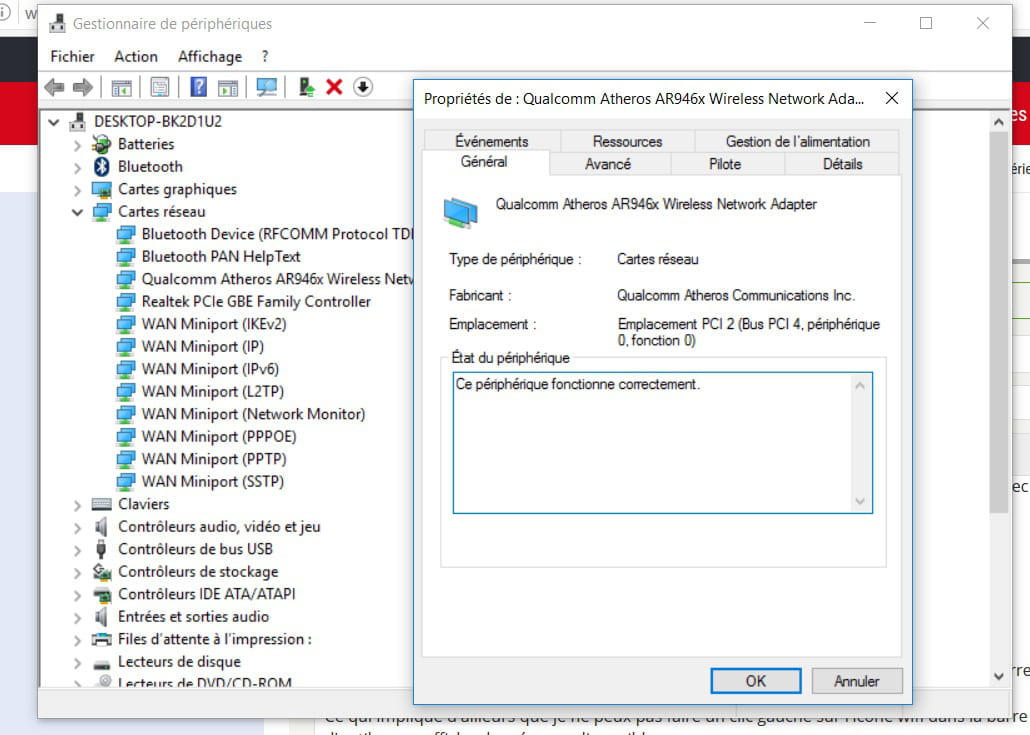Open the Pilote tab
This screenshot has height=735, width=1030.
tap(725, 164)
